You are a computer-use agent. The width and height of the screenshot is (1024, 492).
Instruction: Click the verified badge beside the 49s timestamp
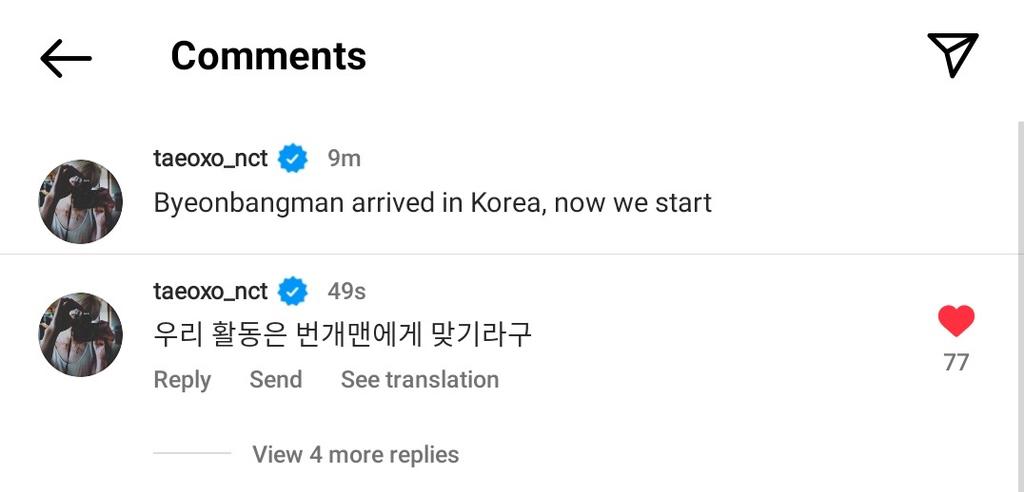point(292,291)
